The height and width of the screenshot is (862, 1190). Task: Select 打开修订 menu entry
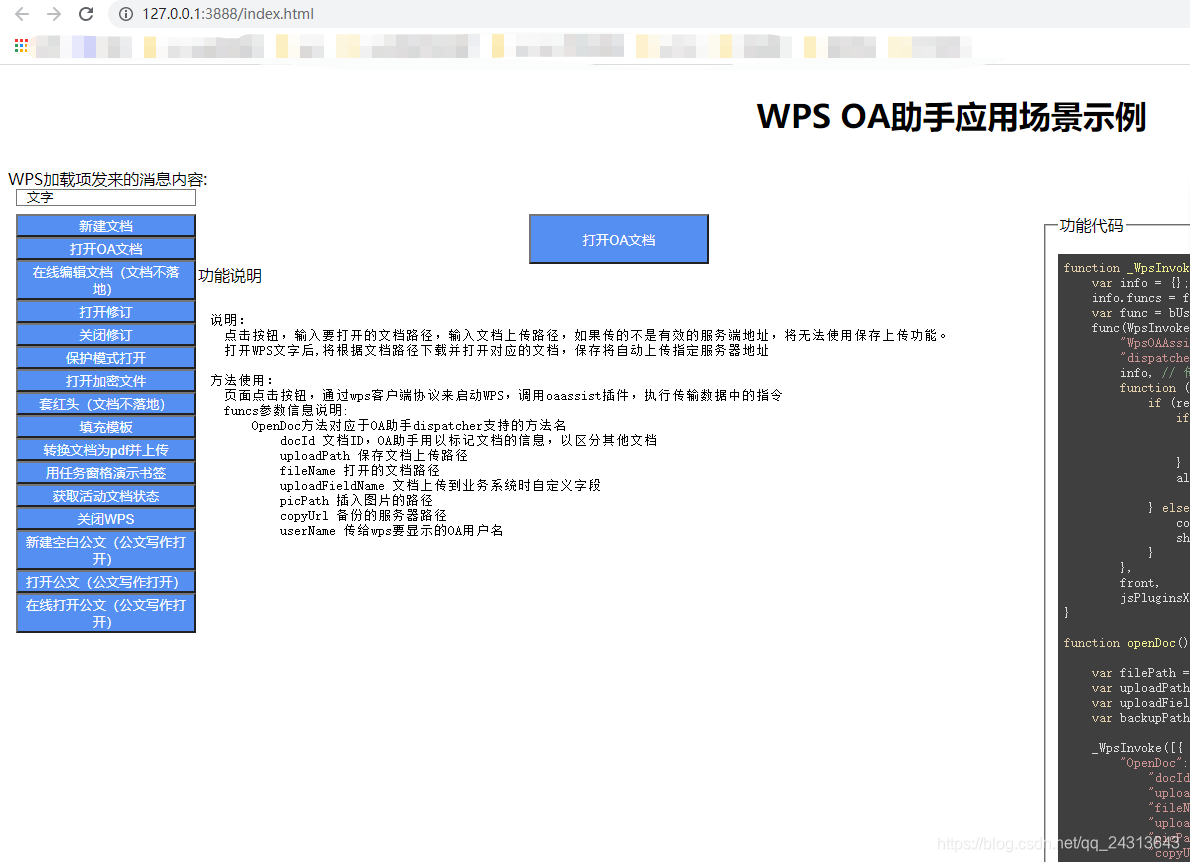point(106,311)
